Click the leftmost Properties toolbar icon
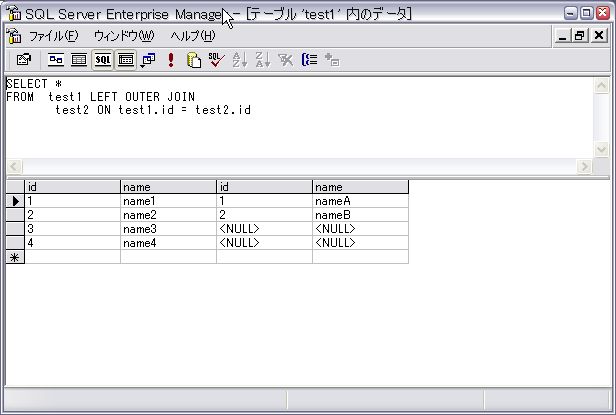 pos(24,60)
